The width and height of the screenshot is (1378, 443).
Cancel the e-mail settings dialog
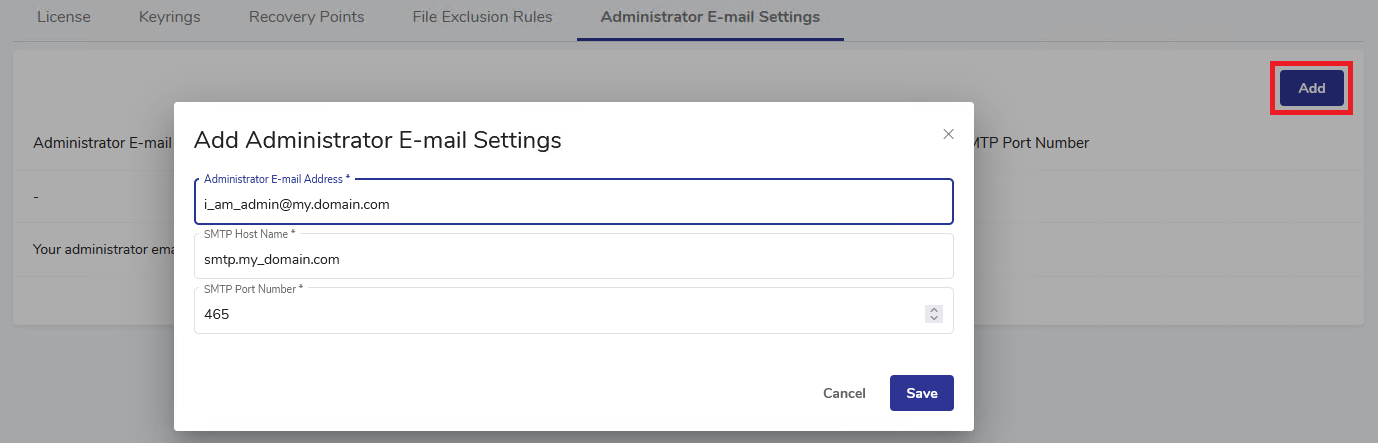click(x=844, y=393)
